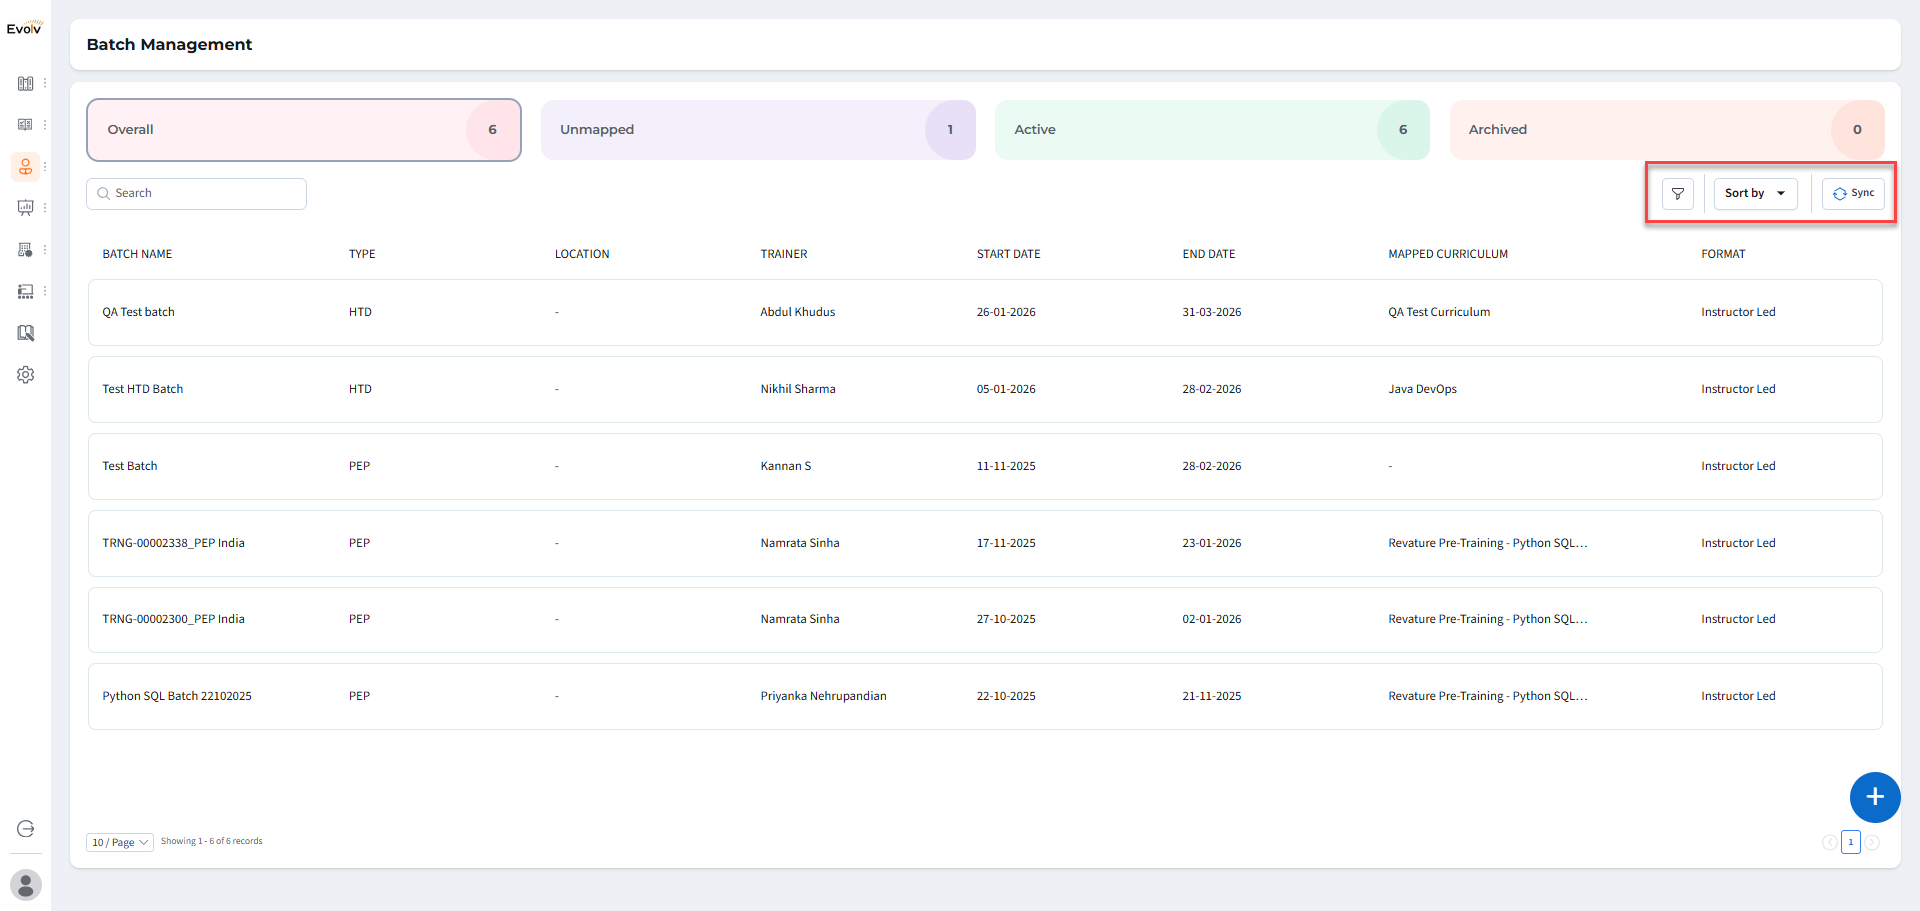Open the QA Test batch row
1920x911 pixels.
[985, 313]
